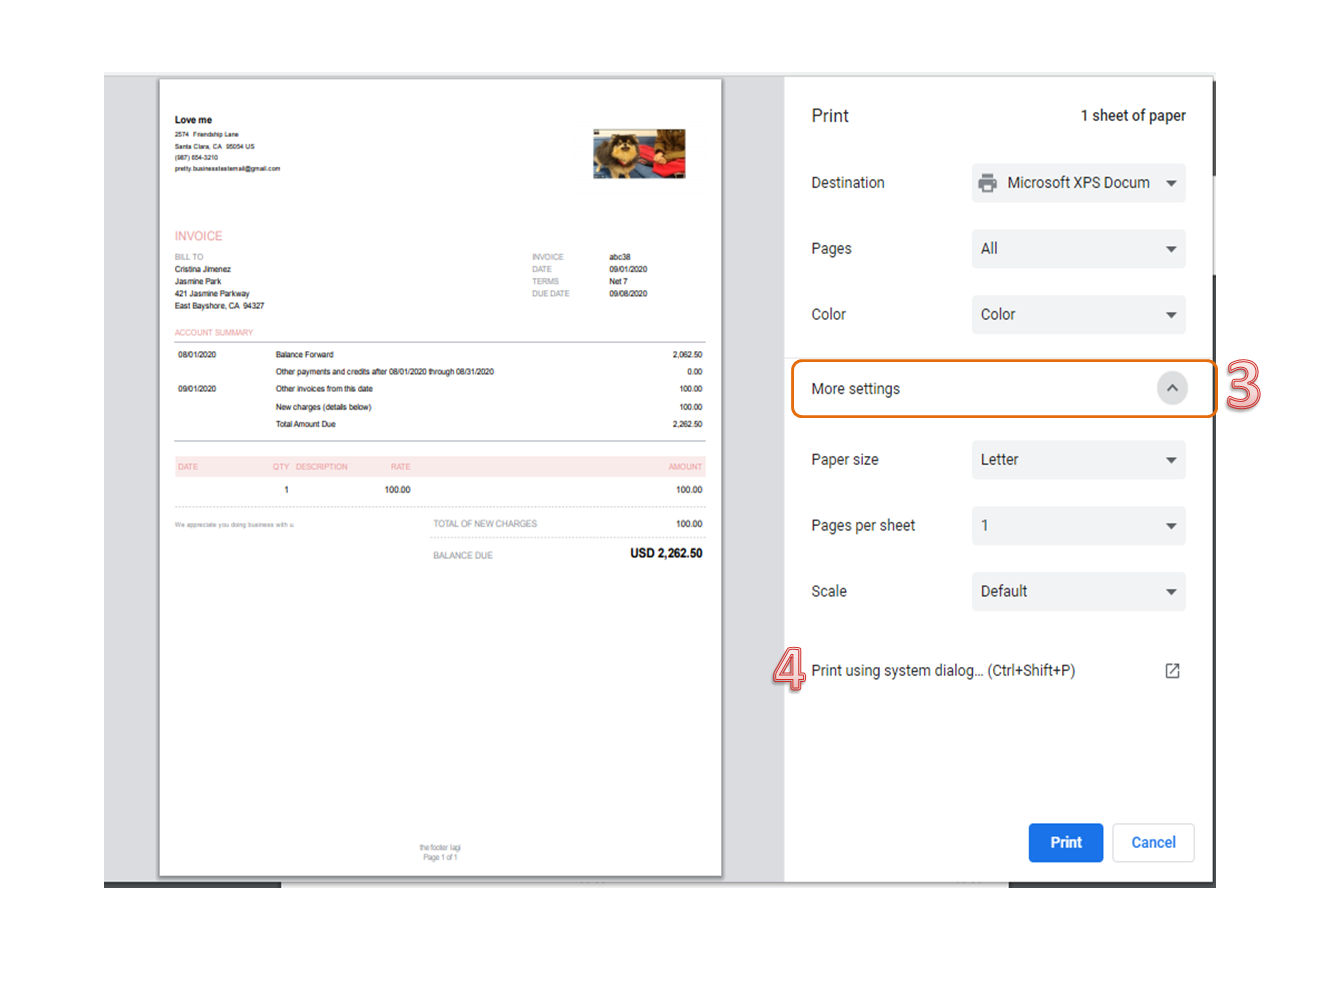Viewport: 1344px width, 1008px height.
Task: Cancel the print job
Action: pyautogui.click(x=1153, y=842)
